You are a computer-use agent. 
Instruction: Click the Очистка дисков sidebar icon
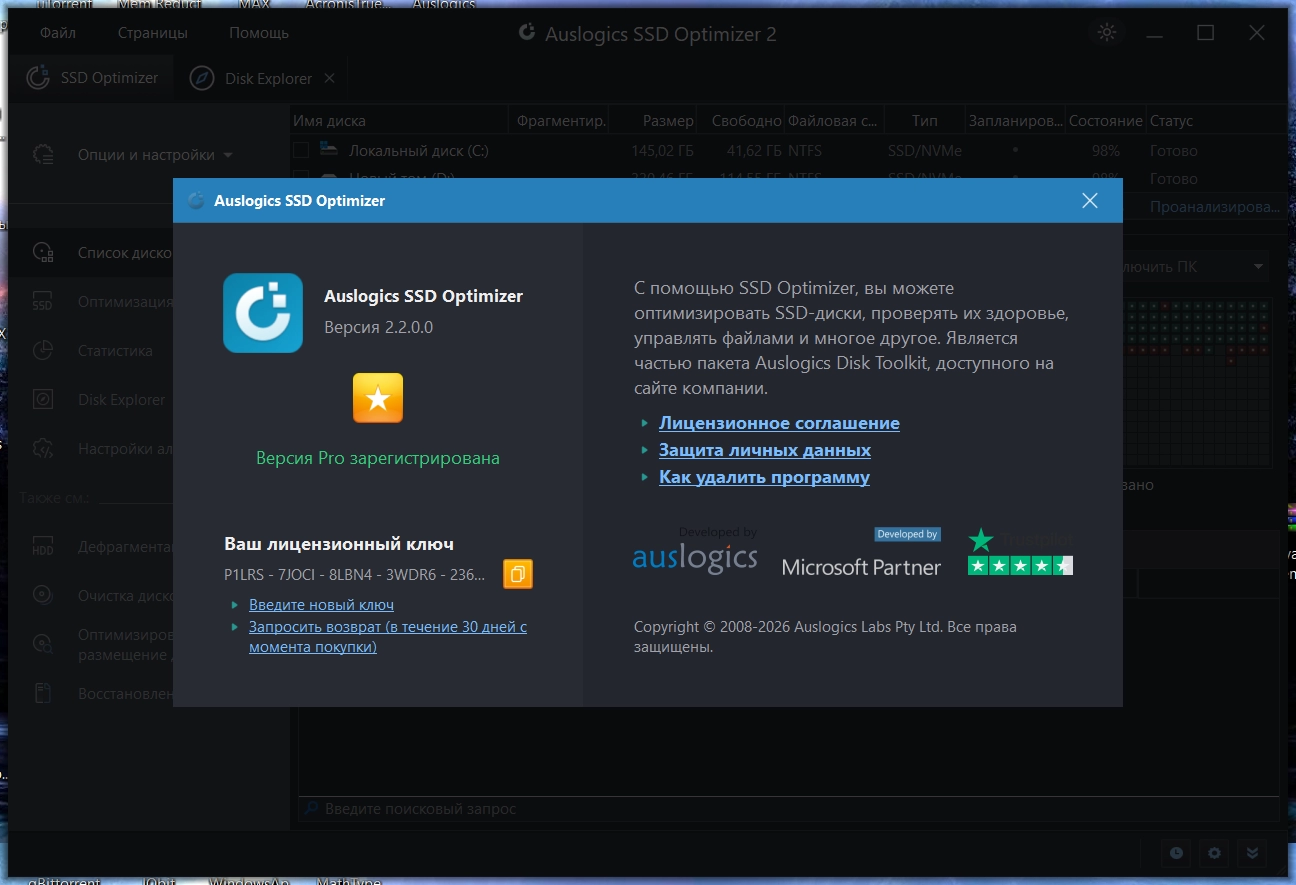[x=43, y=595]
